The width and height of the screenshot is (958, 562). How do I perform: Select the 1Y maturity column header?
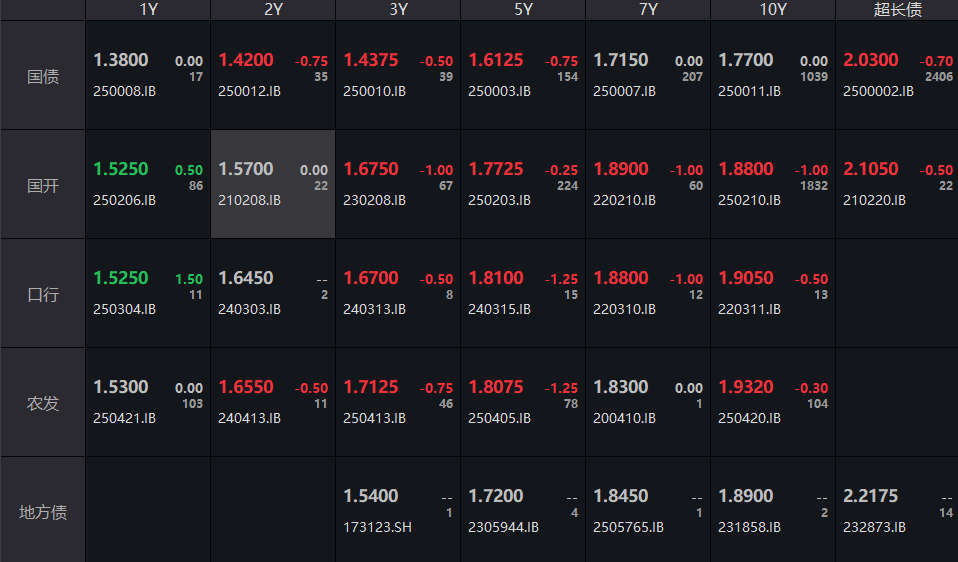148,10
